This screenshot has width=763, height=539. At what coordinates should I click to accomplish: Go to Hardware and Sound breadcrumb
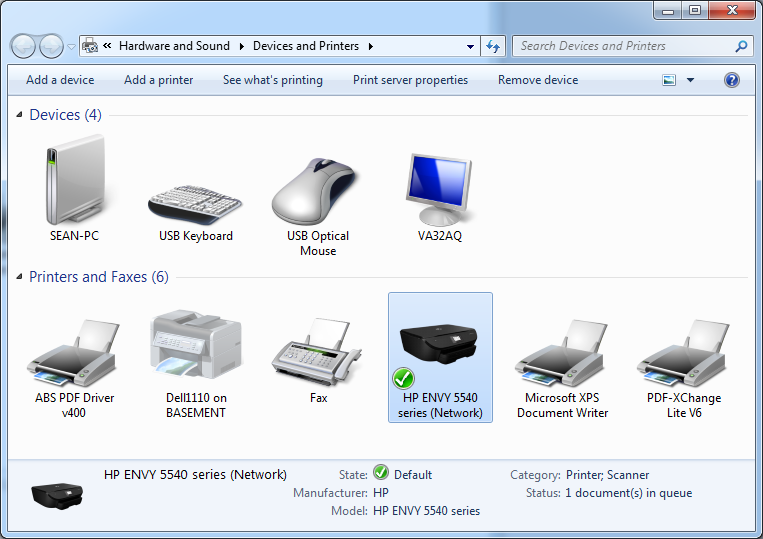[x=174, y=46]
